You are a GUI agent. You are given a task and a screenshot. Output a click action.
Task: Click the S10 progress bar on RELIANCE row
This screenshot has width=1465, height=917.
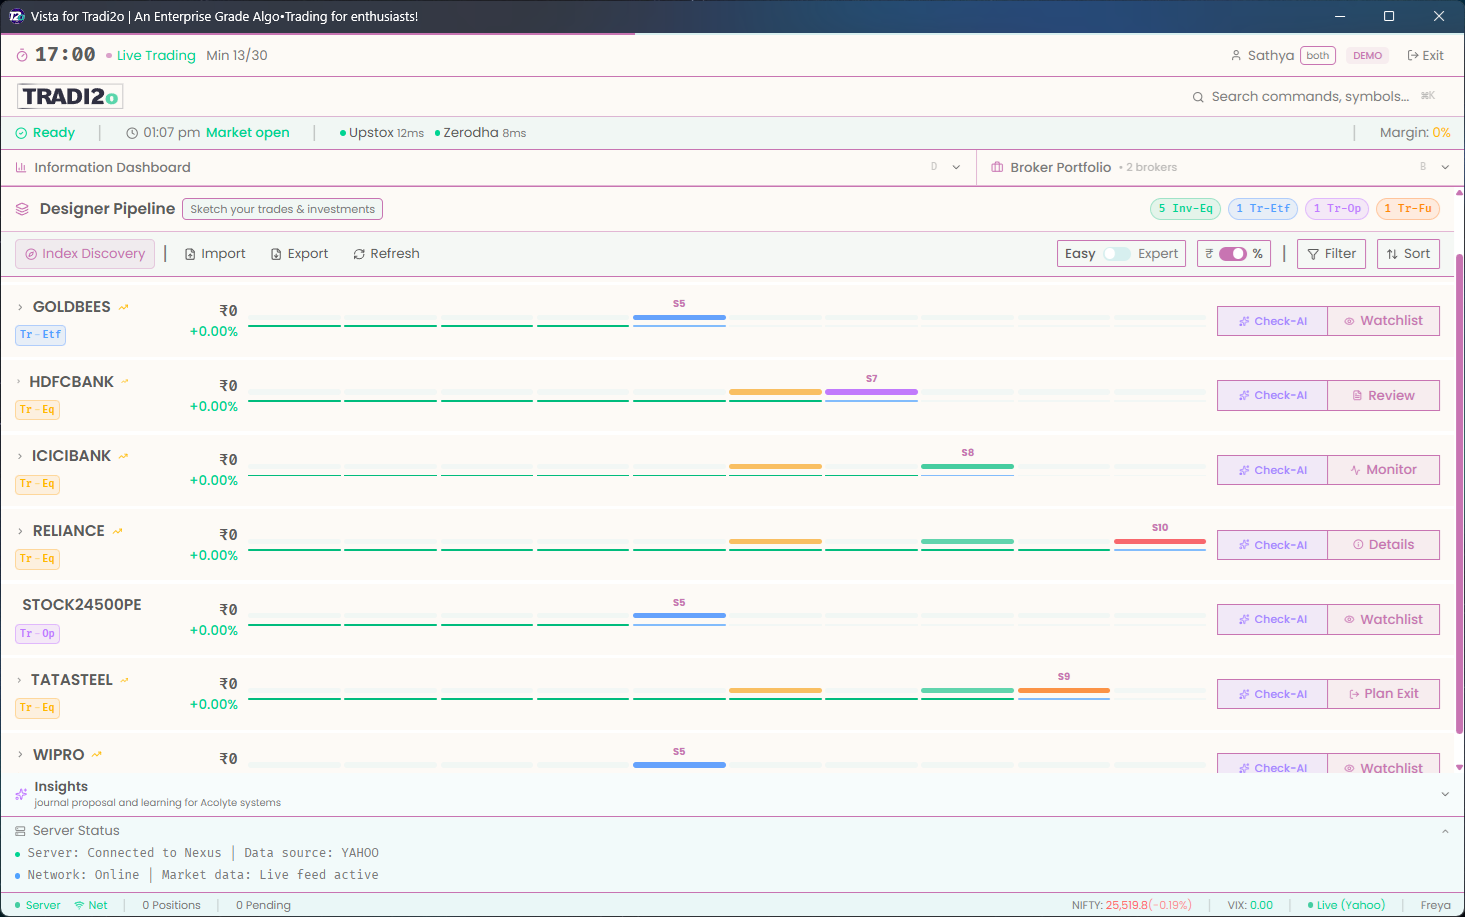1160,542
